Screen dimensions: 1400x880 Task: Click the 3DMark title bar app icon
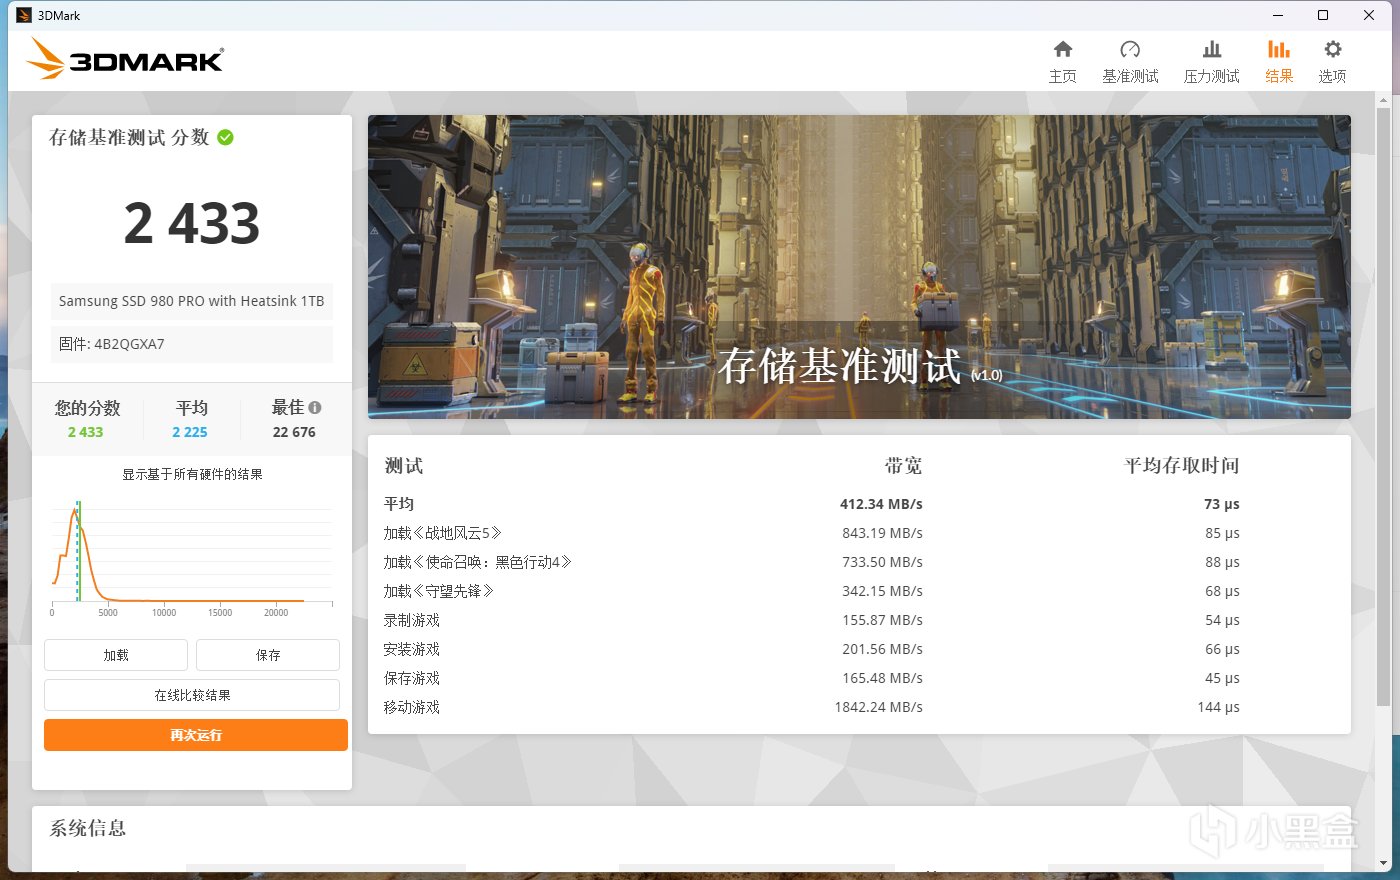(x=24, y=15)
